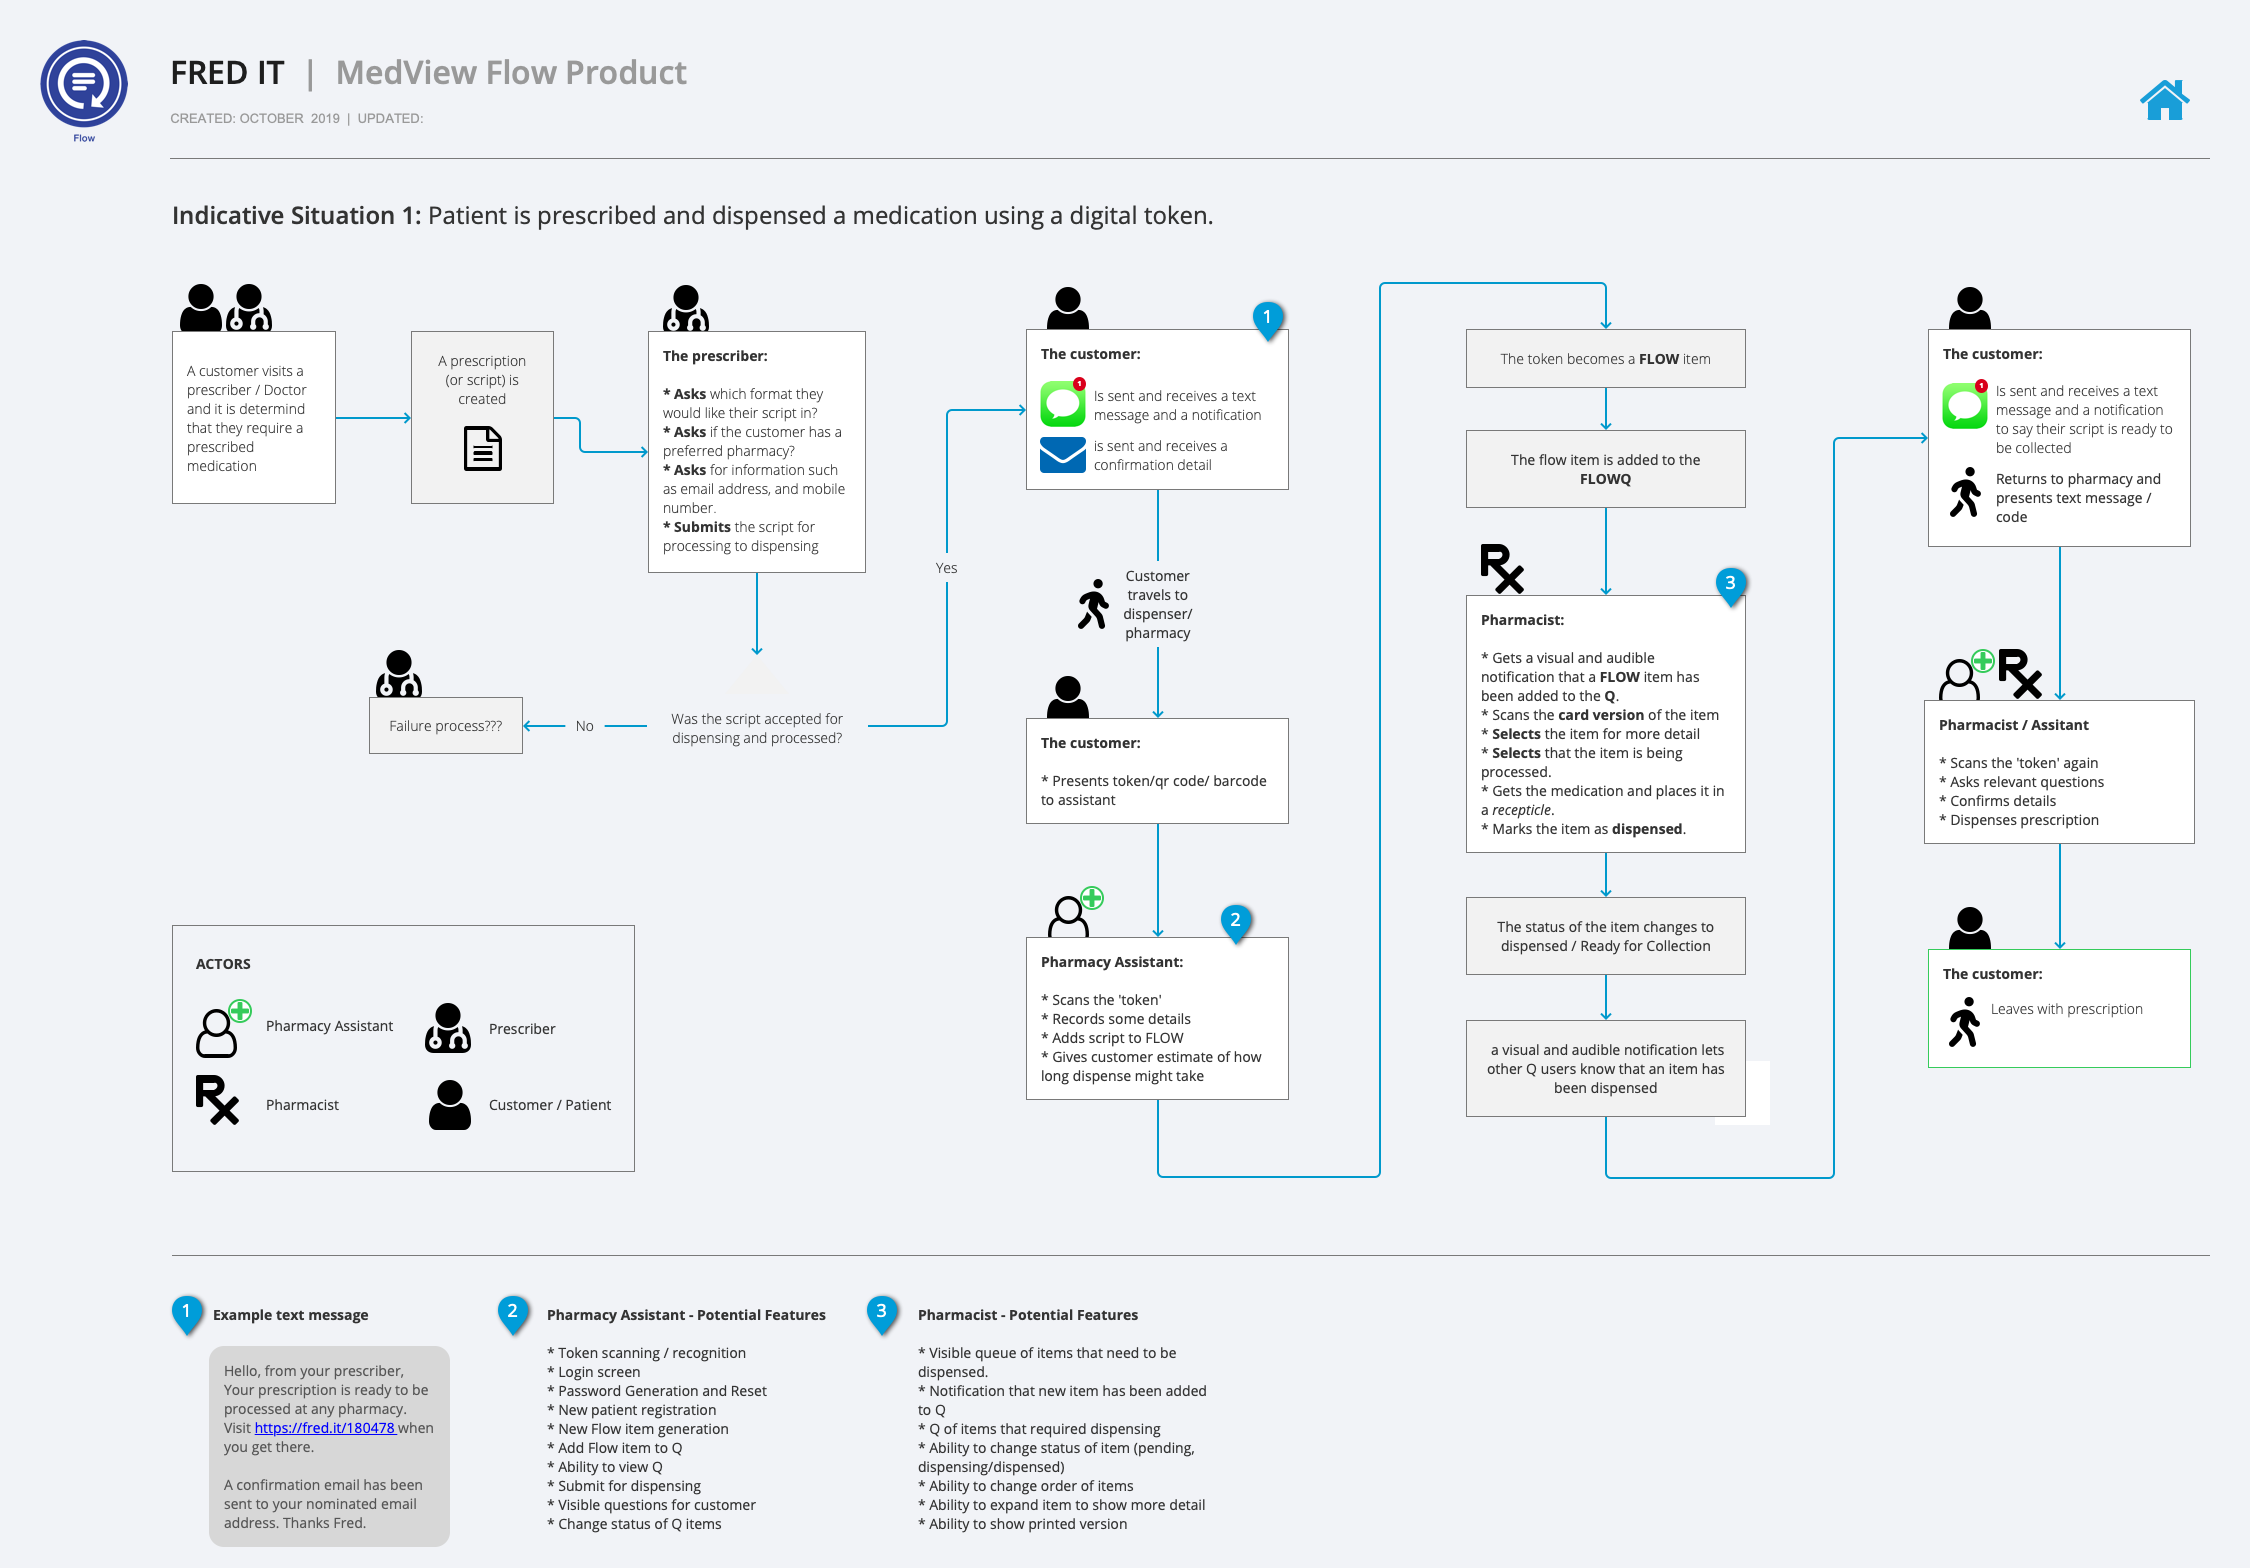Click 'Customer travels to dispenser/ pharmacy' label
Screen dimensions: 2250x1568
click(x=1158, y=604)
